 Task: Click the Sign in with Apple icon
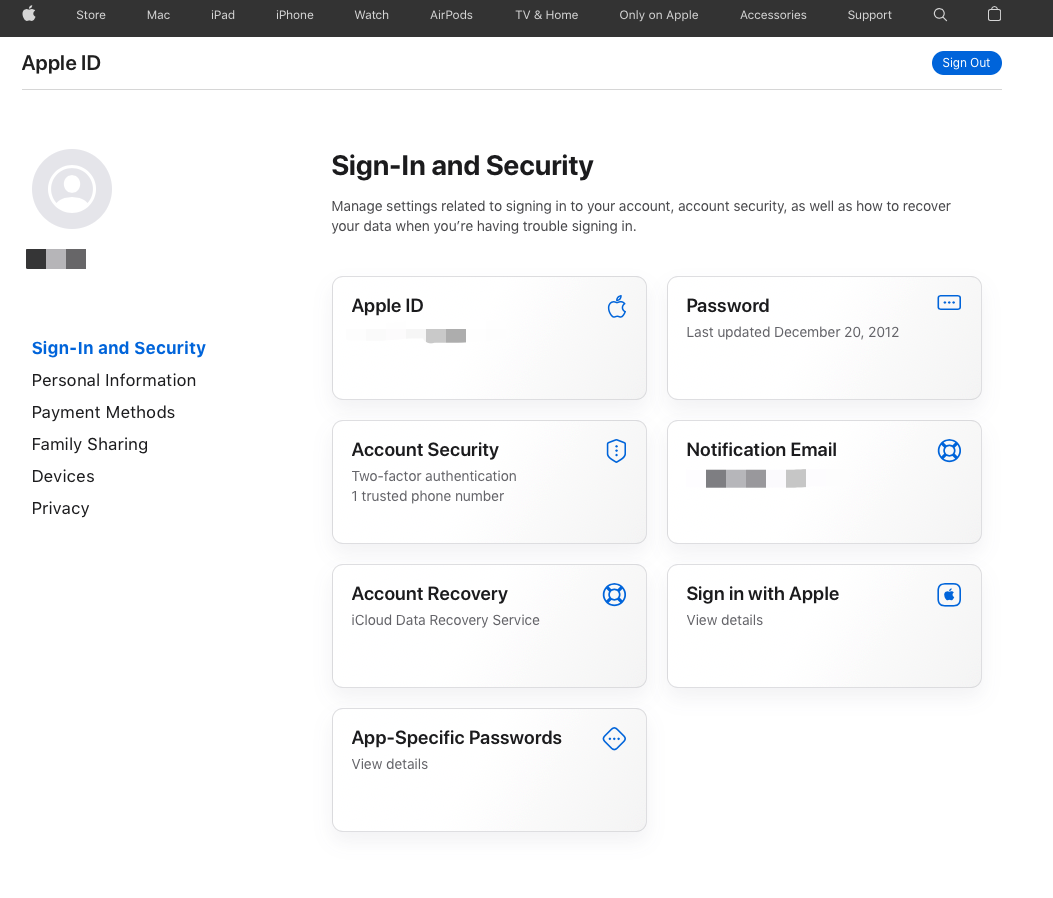(949, 594)
